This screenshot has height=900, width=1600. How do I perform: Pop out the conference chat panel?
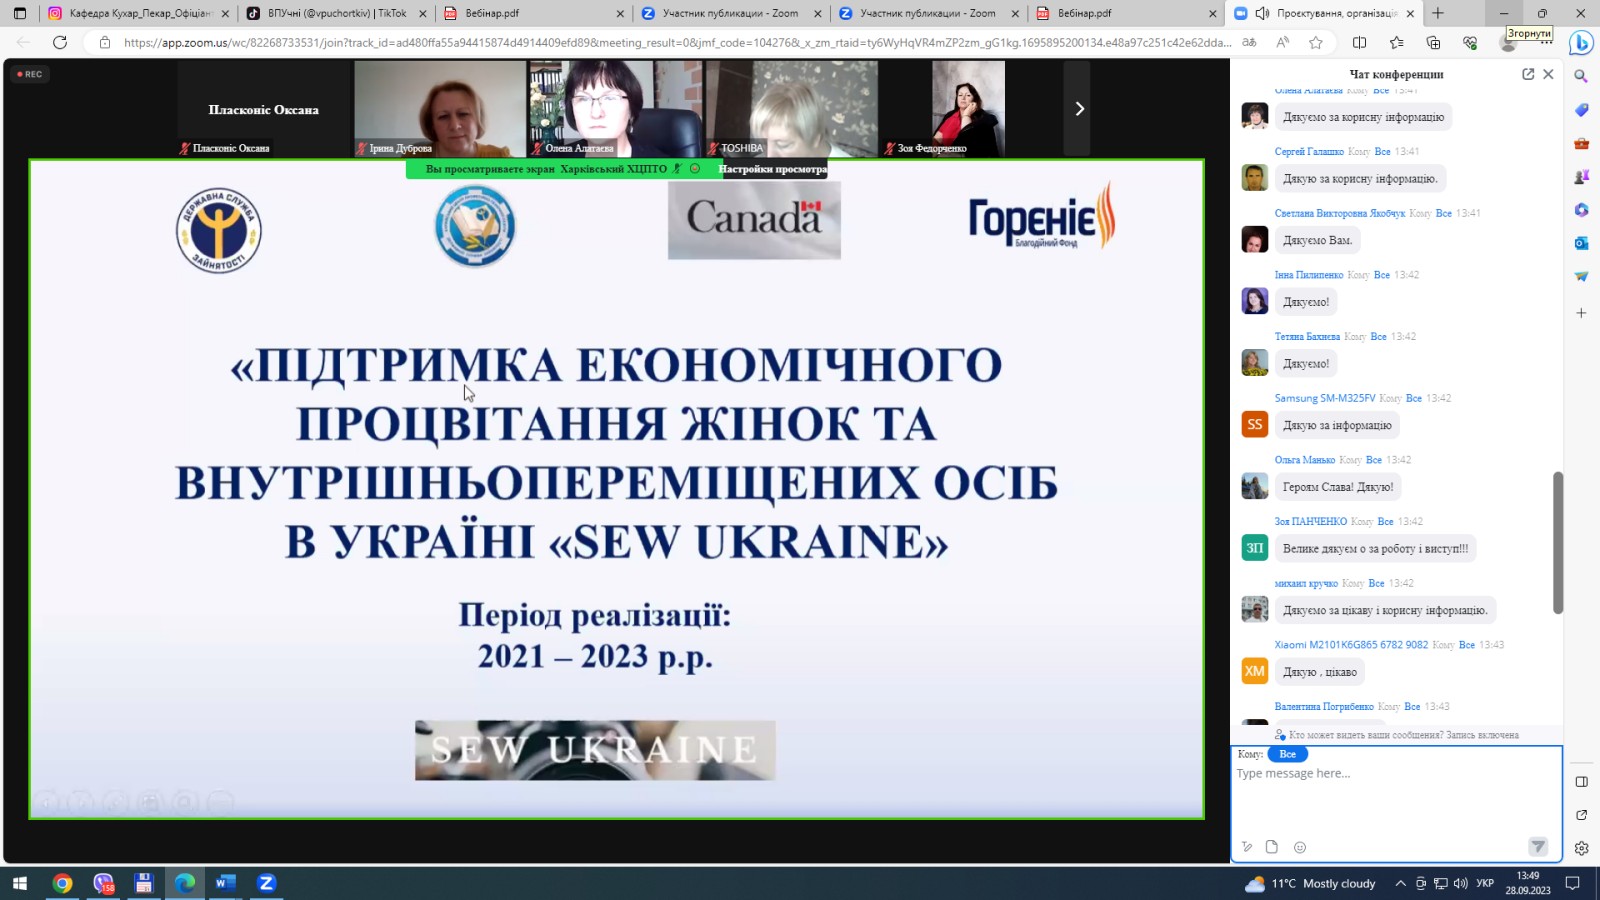[1528, 74]
